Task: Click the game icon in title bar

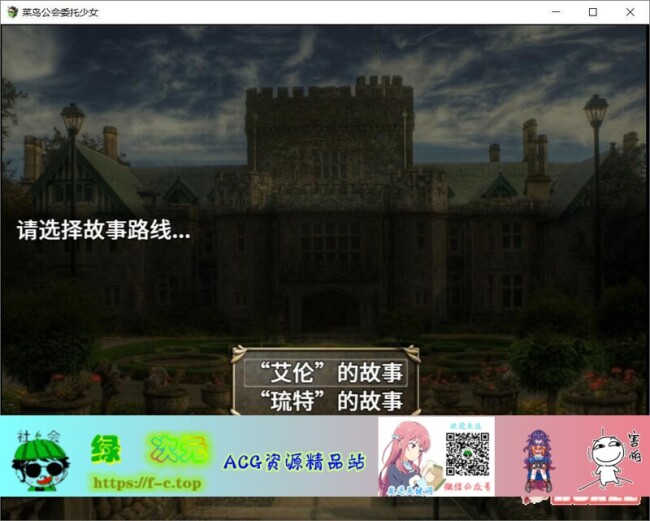Action: point(12,12)
